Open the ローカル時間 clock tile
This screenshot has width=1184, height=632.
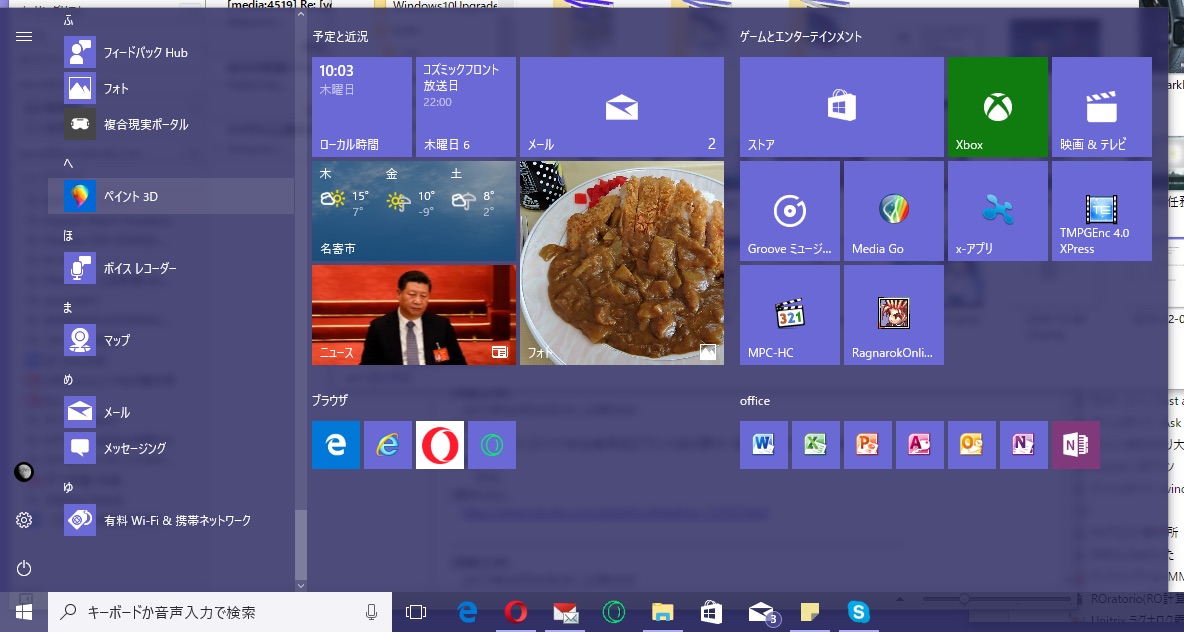coord(362,107)
